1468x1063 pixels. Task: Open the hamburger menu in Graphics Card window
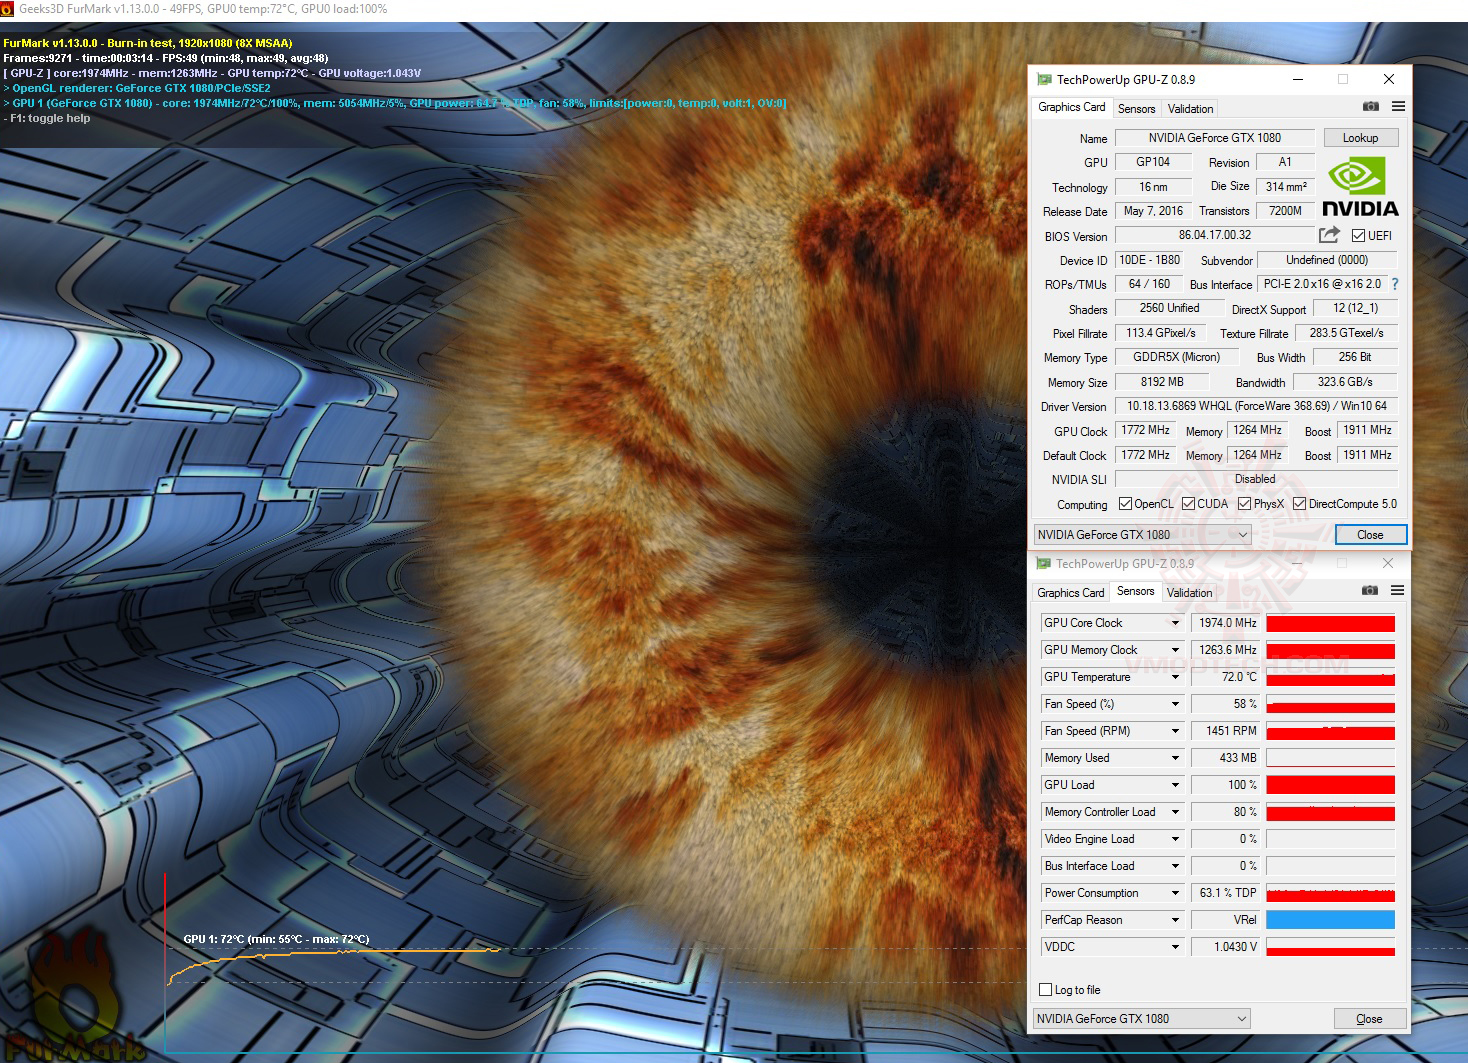coord(1398,107)
